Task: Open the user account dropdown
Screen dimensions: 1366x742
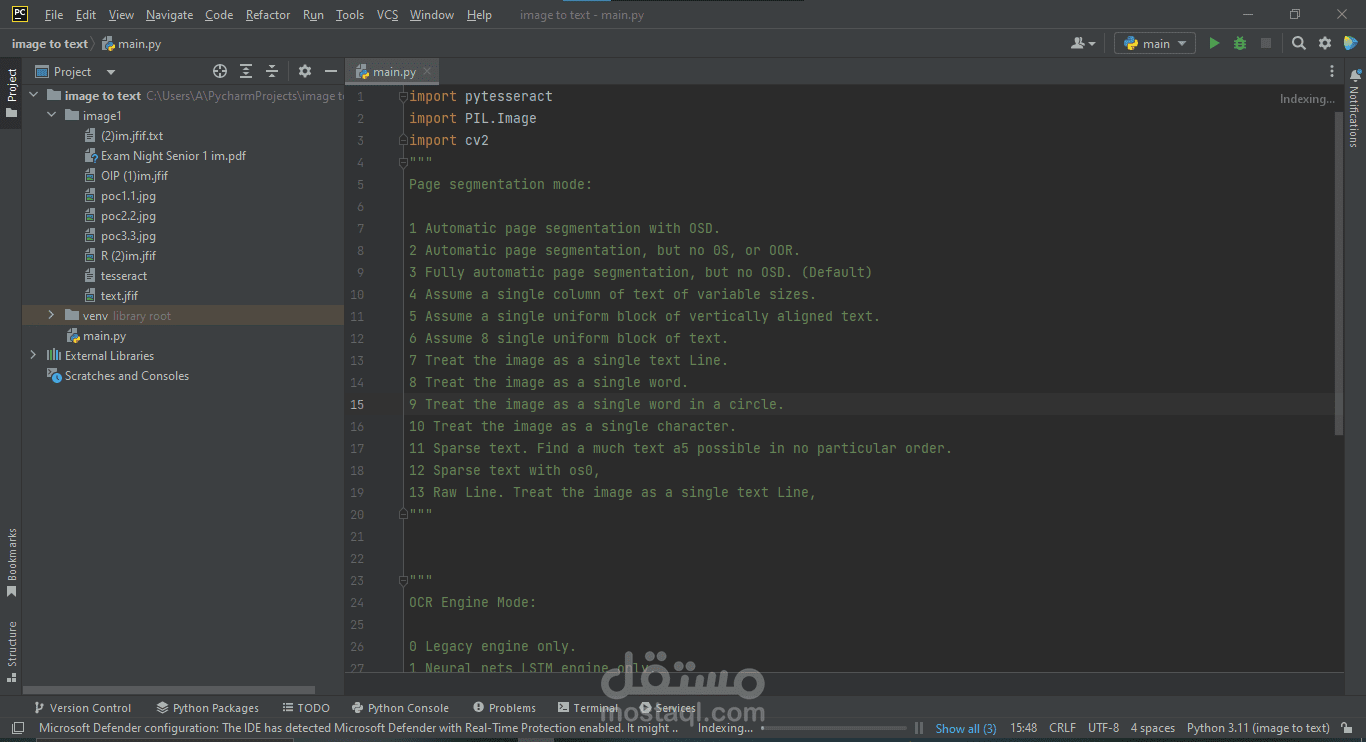Action: (1083, 43)
